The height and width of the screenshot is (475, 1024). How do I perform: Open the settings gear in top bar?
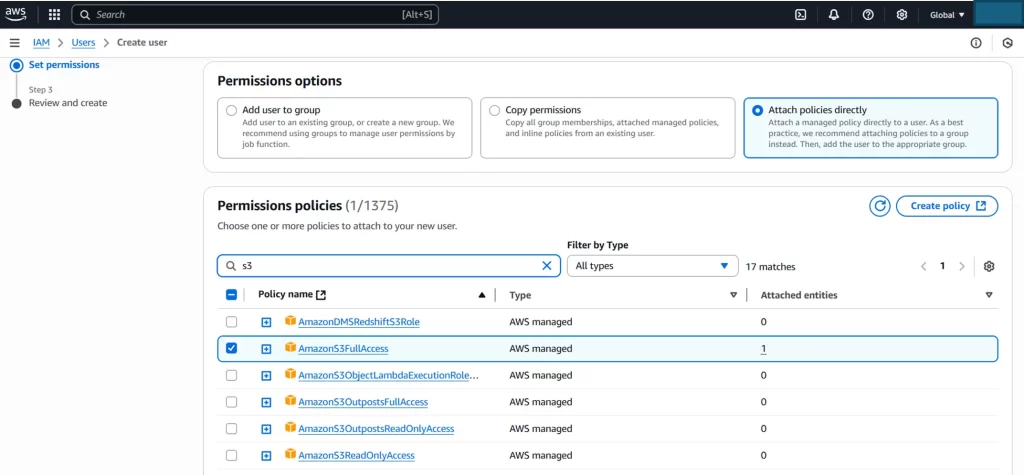902,14
